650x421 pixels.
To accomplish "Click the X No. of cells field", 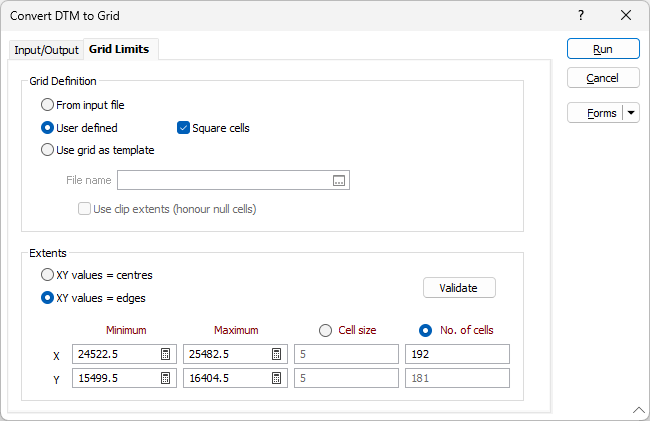I will [x=457, y=354].
